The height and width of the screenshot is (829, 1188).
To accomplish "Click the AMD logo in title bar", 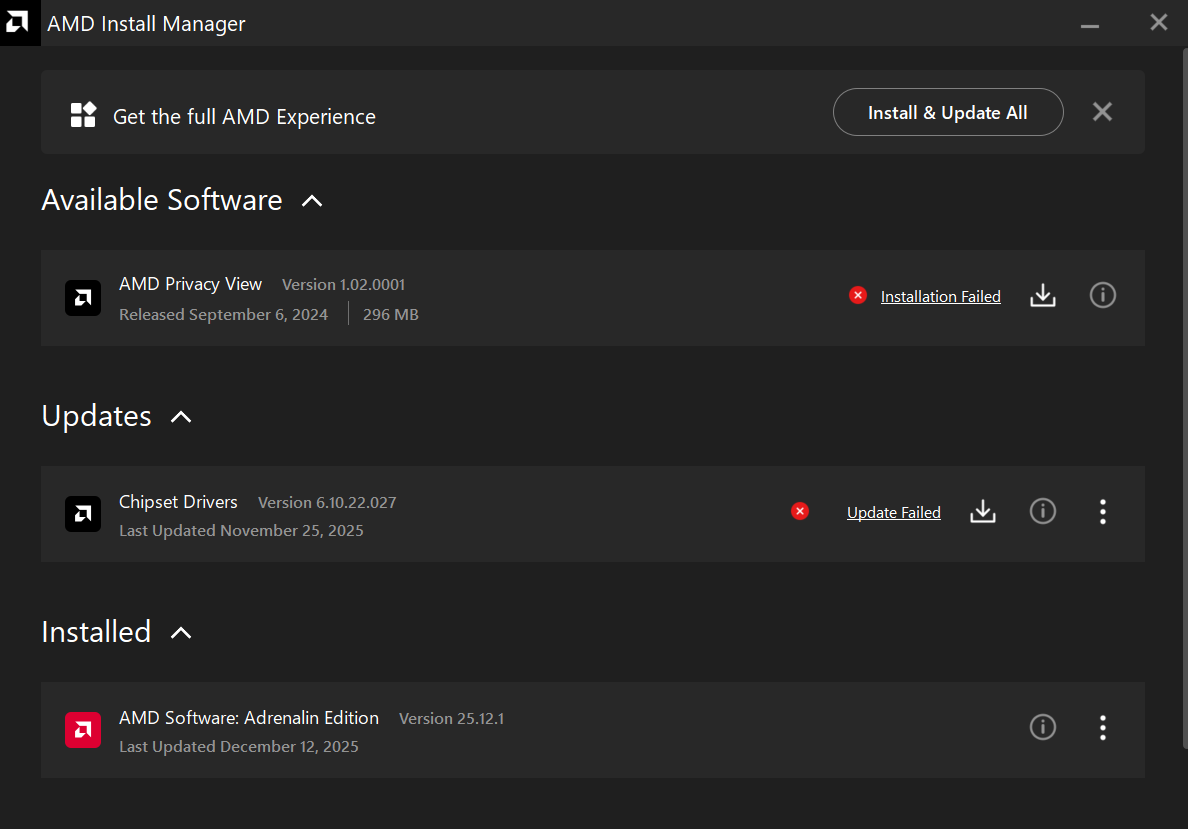I will pos(17,23).
